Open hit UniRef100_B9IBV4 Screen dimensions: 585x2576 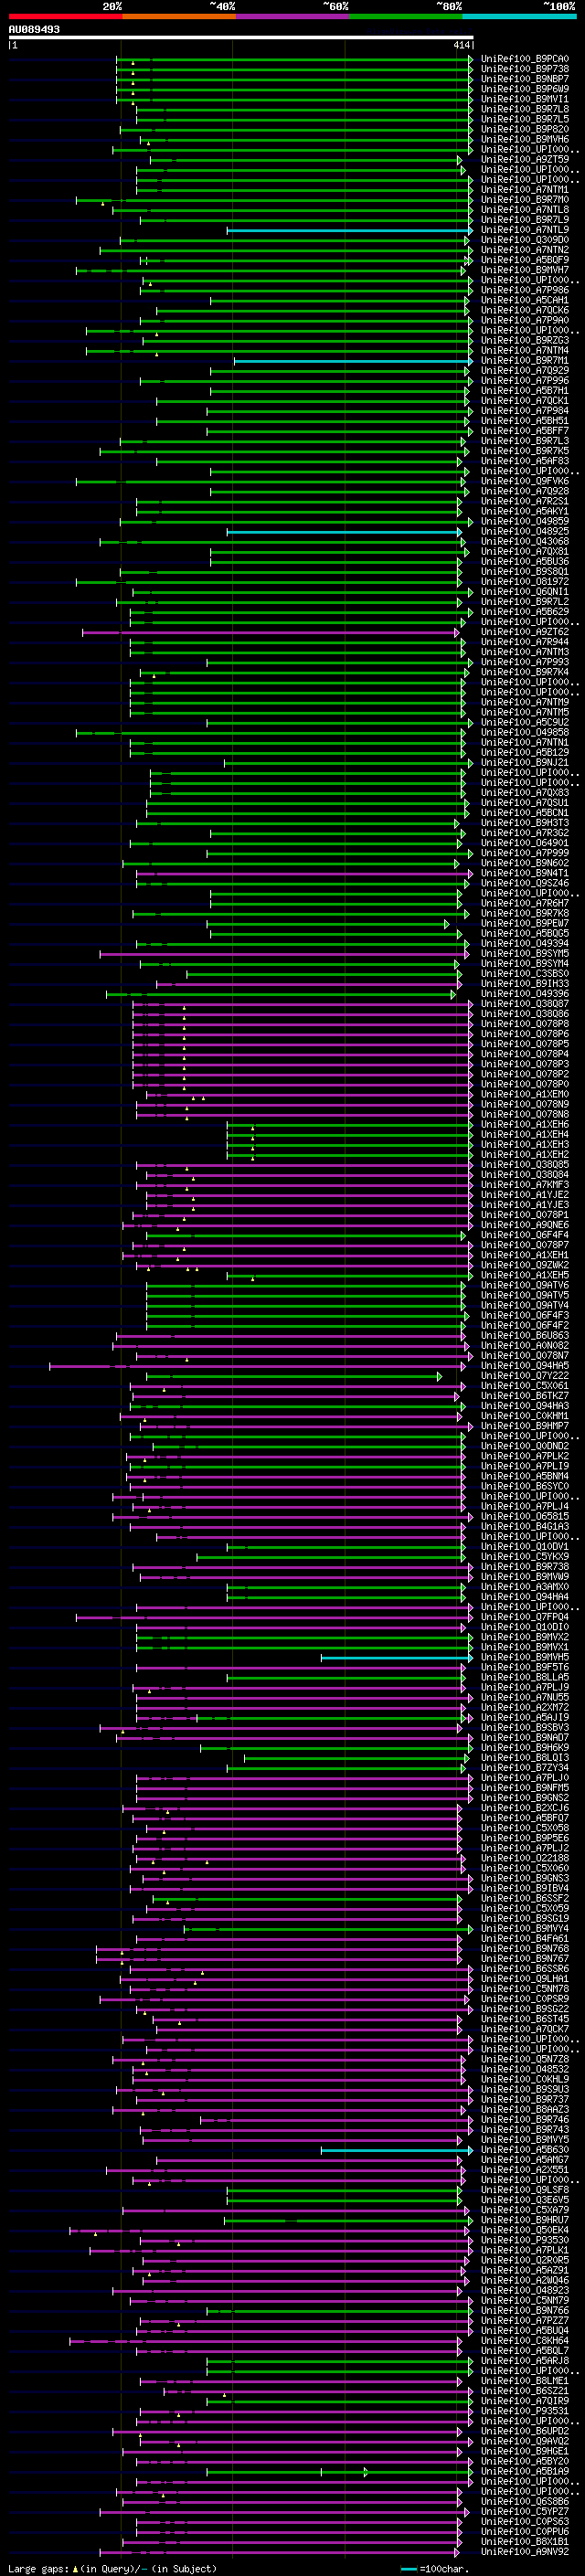524,1889
